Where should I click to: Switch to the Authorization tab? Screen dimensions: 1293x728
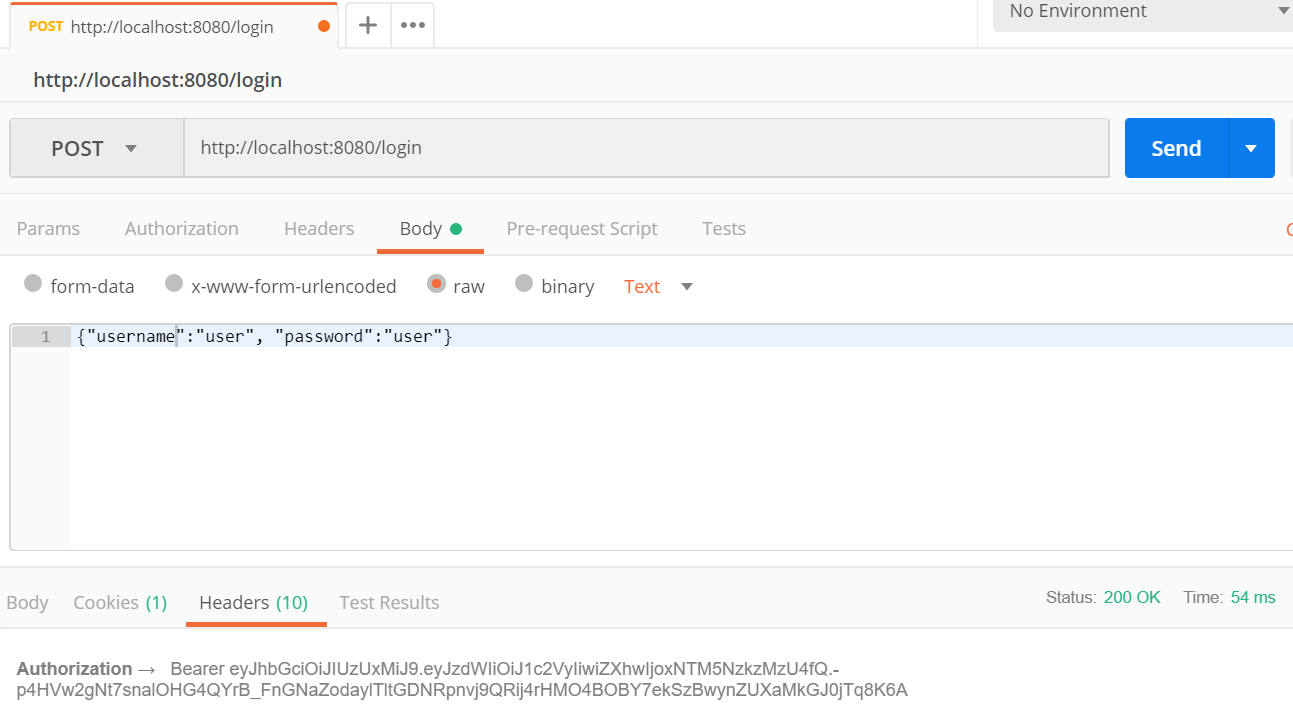[x=181, y=228]
